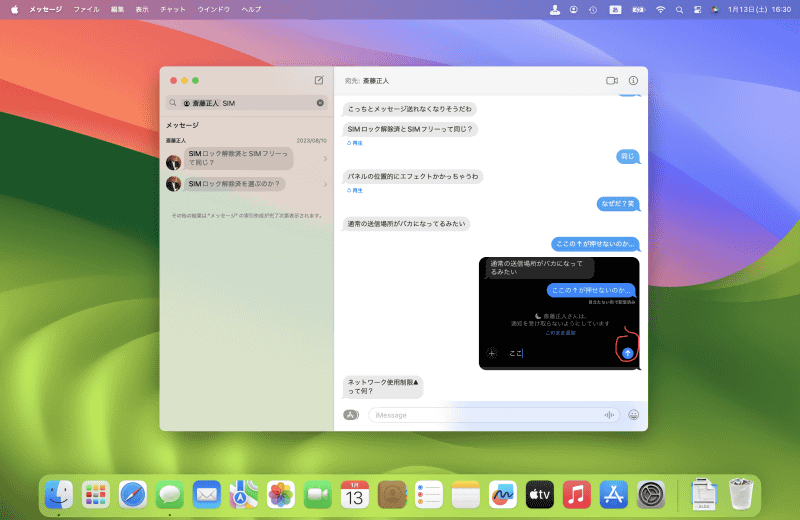Click 斎藤正人 avatar on the second search result
Image resolution: width=800 pixels, height=520 pixels.
click(173, 184)
